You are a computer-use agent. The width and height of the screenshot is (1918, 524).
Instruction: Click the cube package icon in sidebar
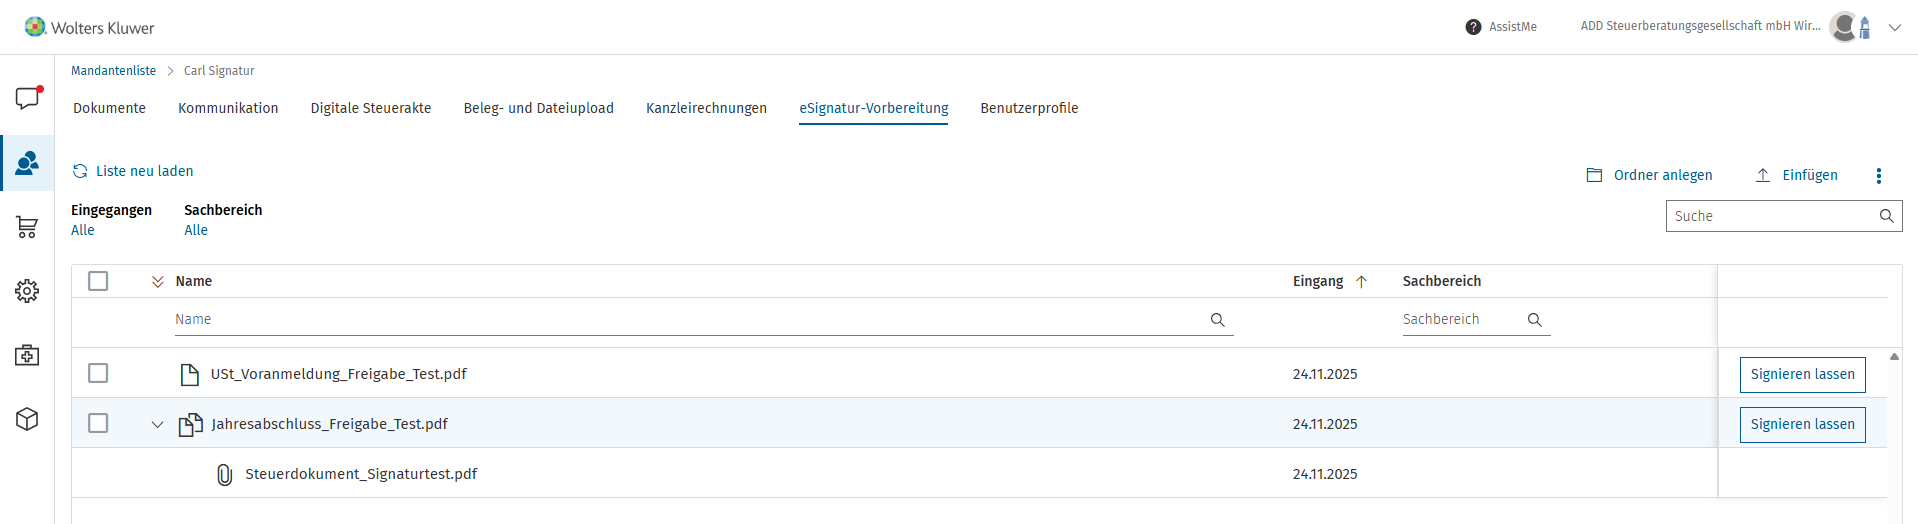[27, 419]
